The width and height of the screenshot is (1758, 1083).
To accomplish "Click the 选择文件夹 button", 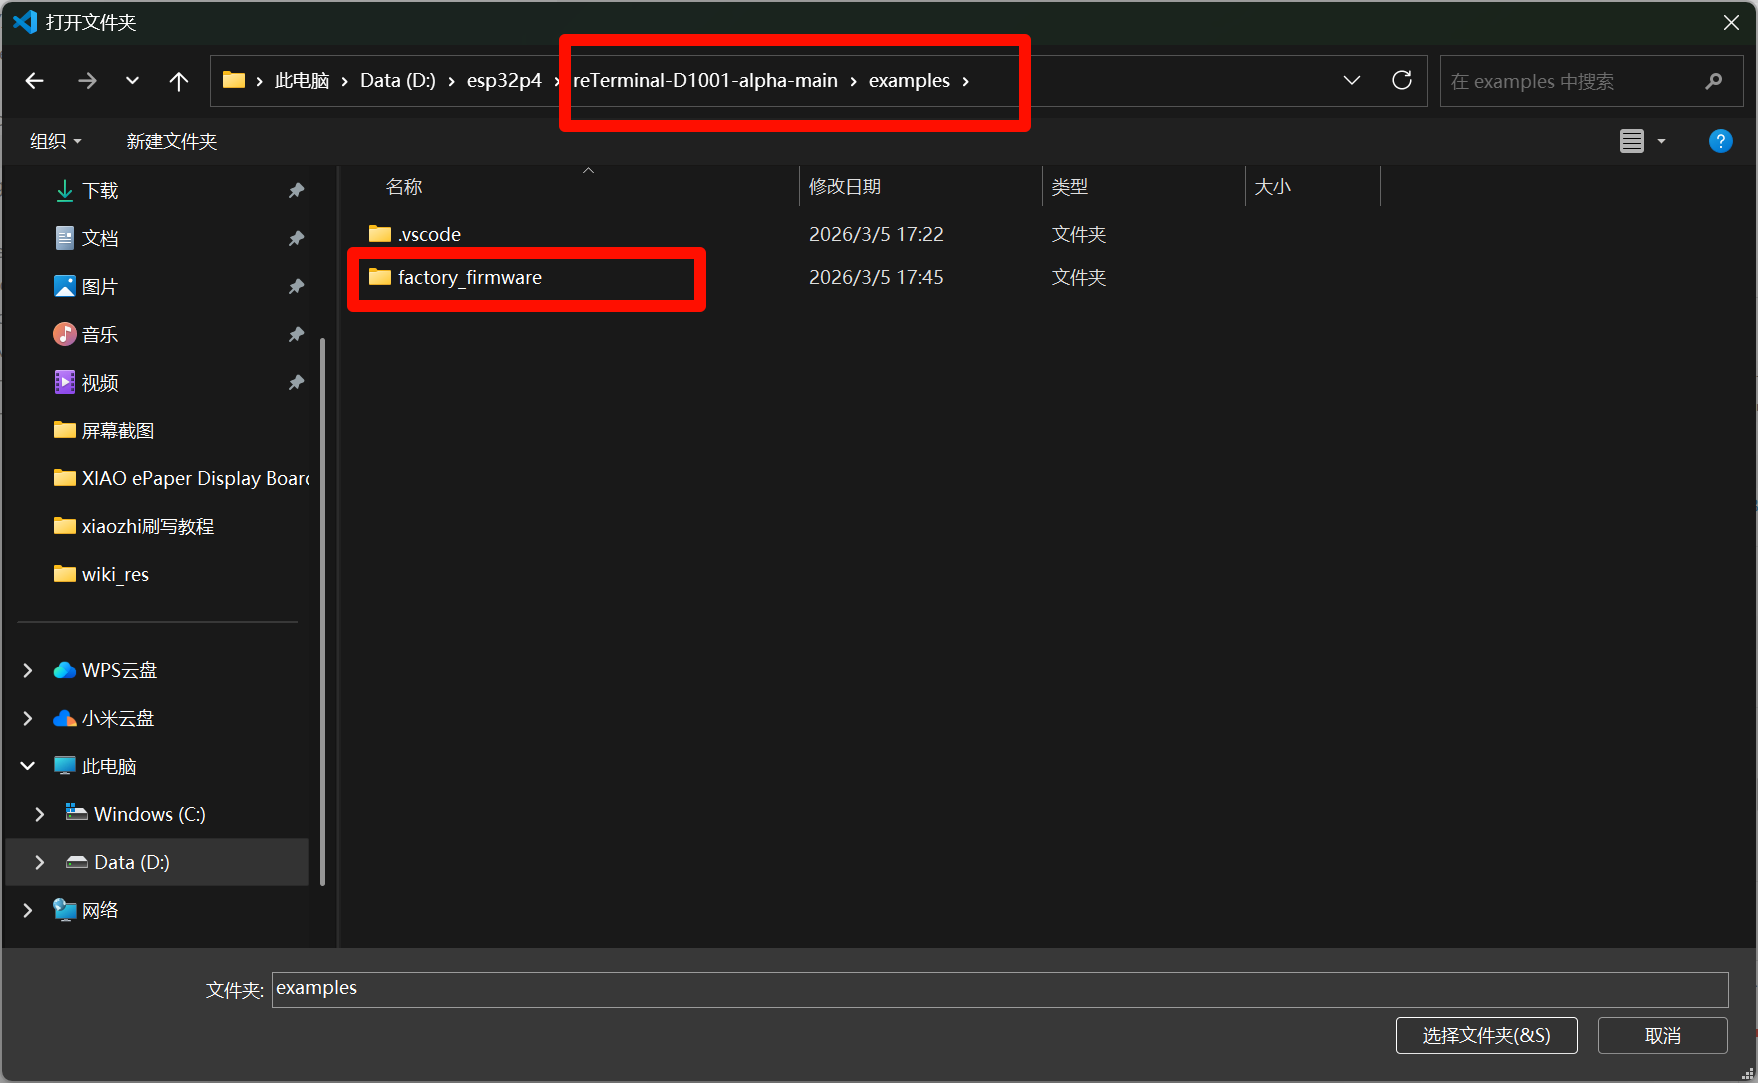I will click(1486, 1035).
